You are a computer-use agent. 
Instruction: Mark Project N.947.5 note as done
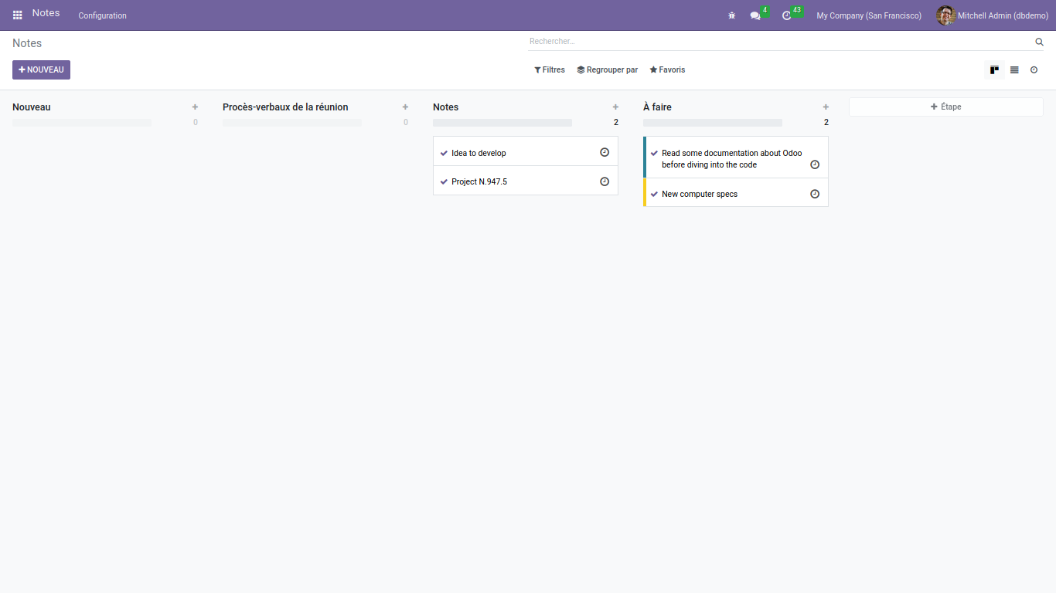coord(444,182)
